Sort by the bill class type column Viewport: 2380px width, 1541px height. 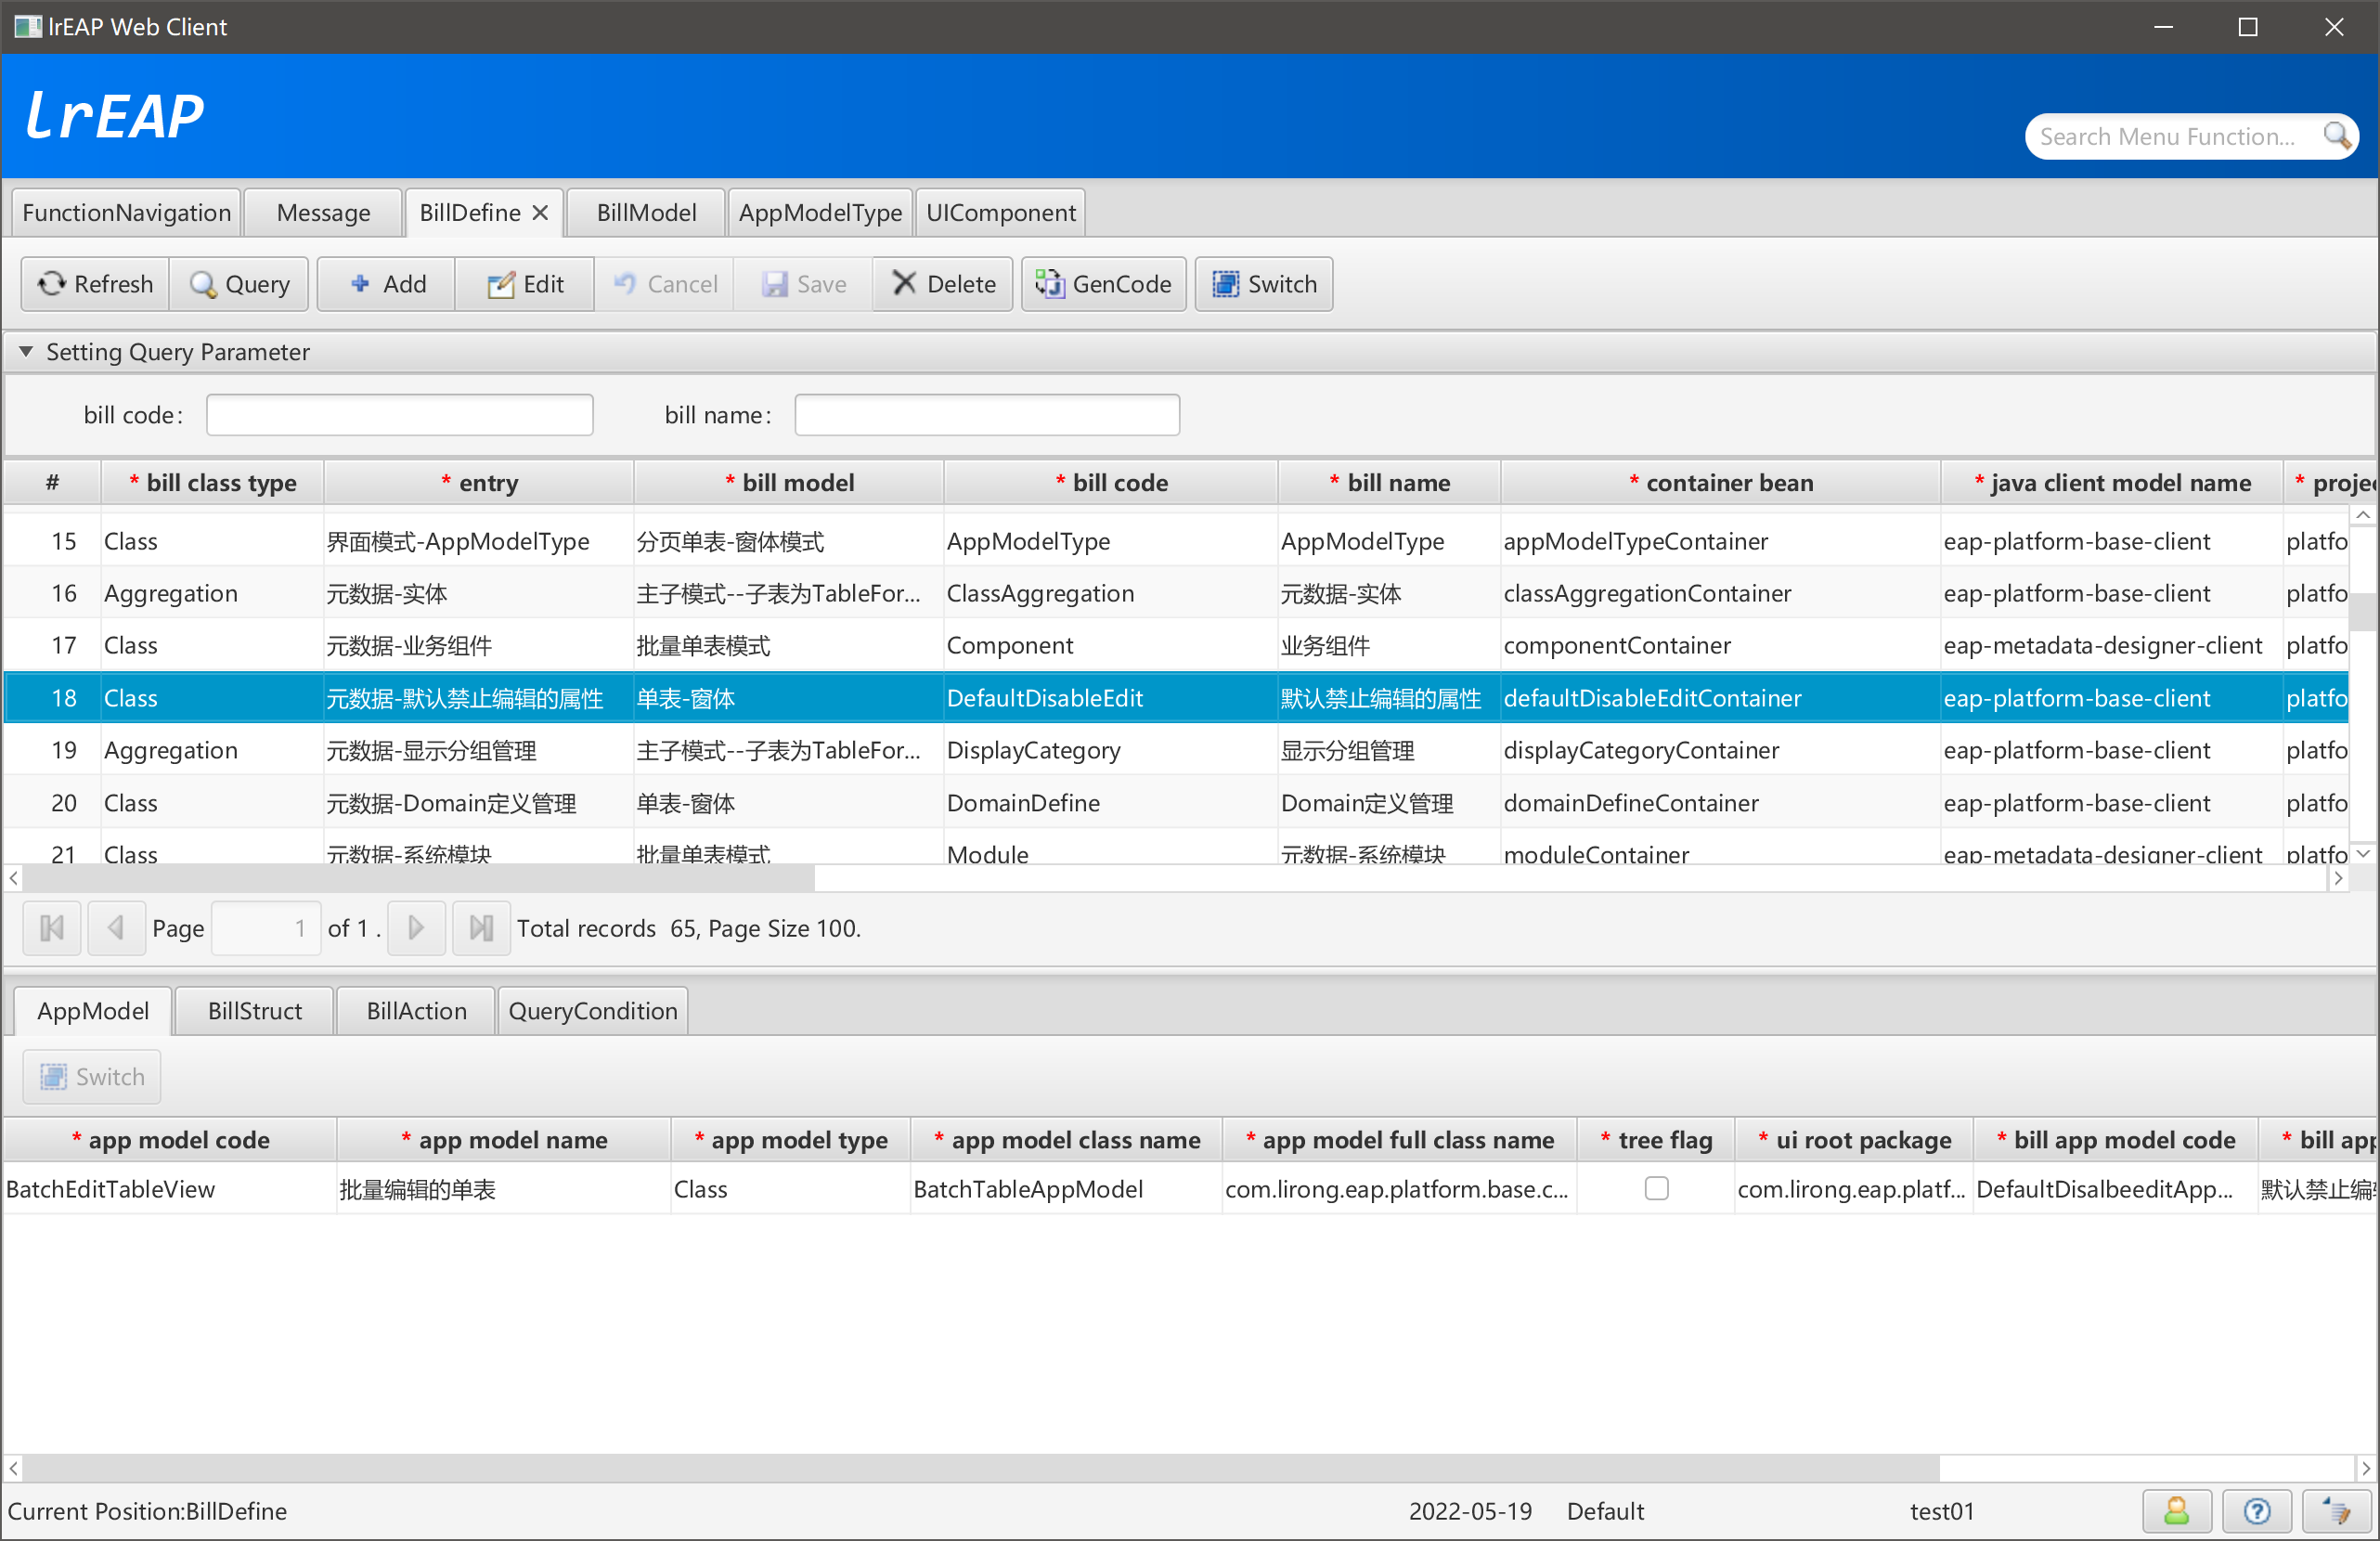pyautogui.click(x=212, y=483)
